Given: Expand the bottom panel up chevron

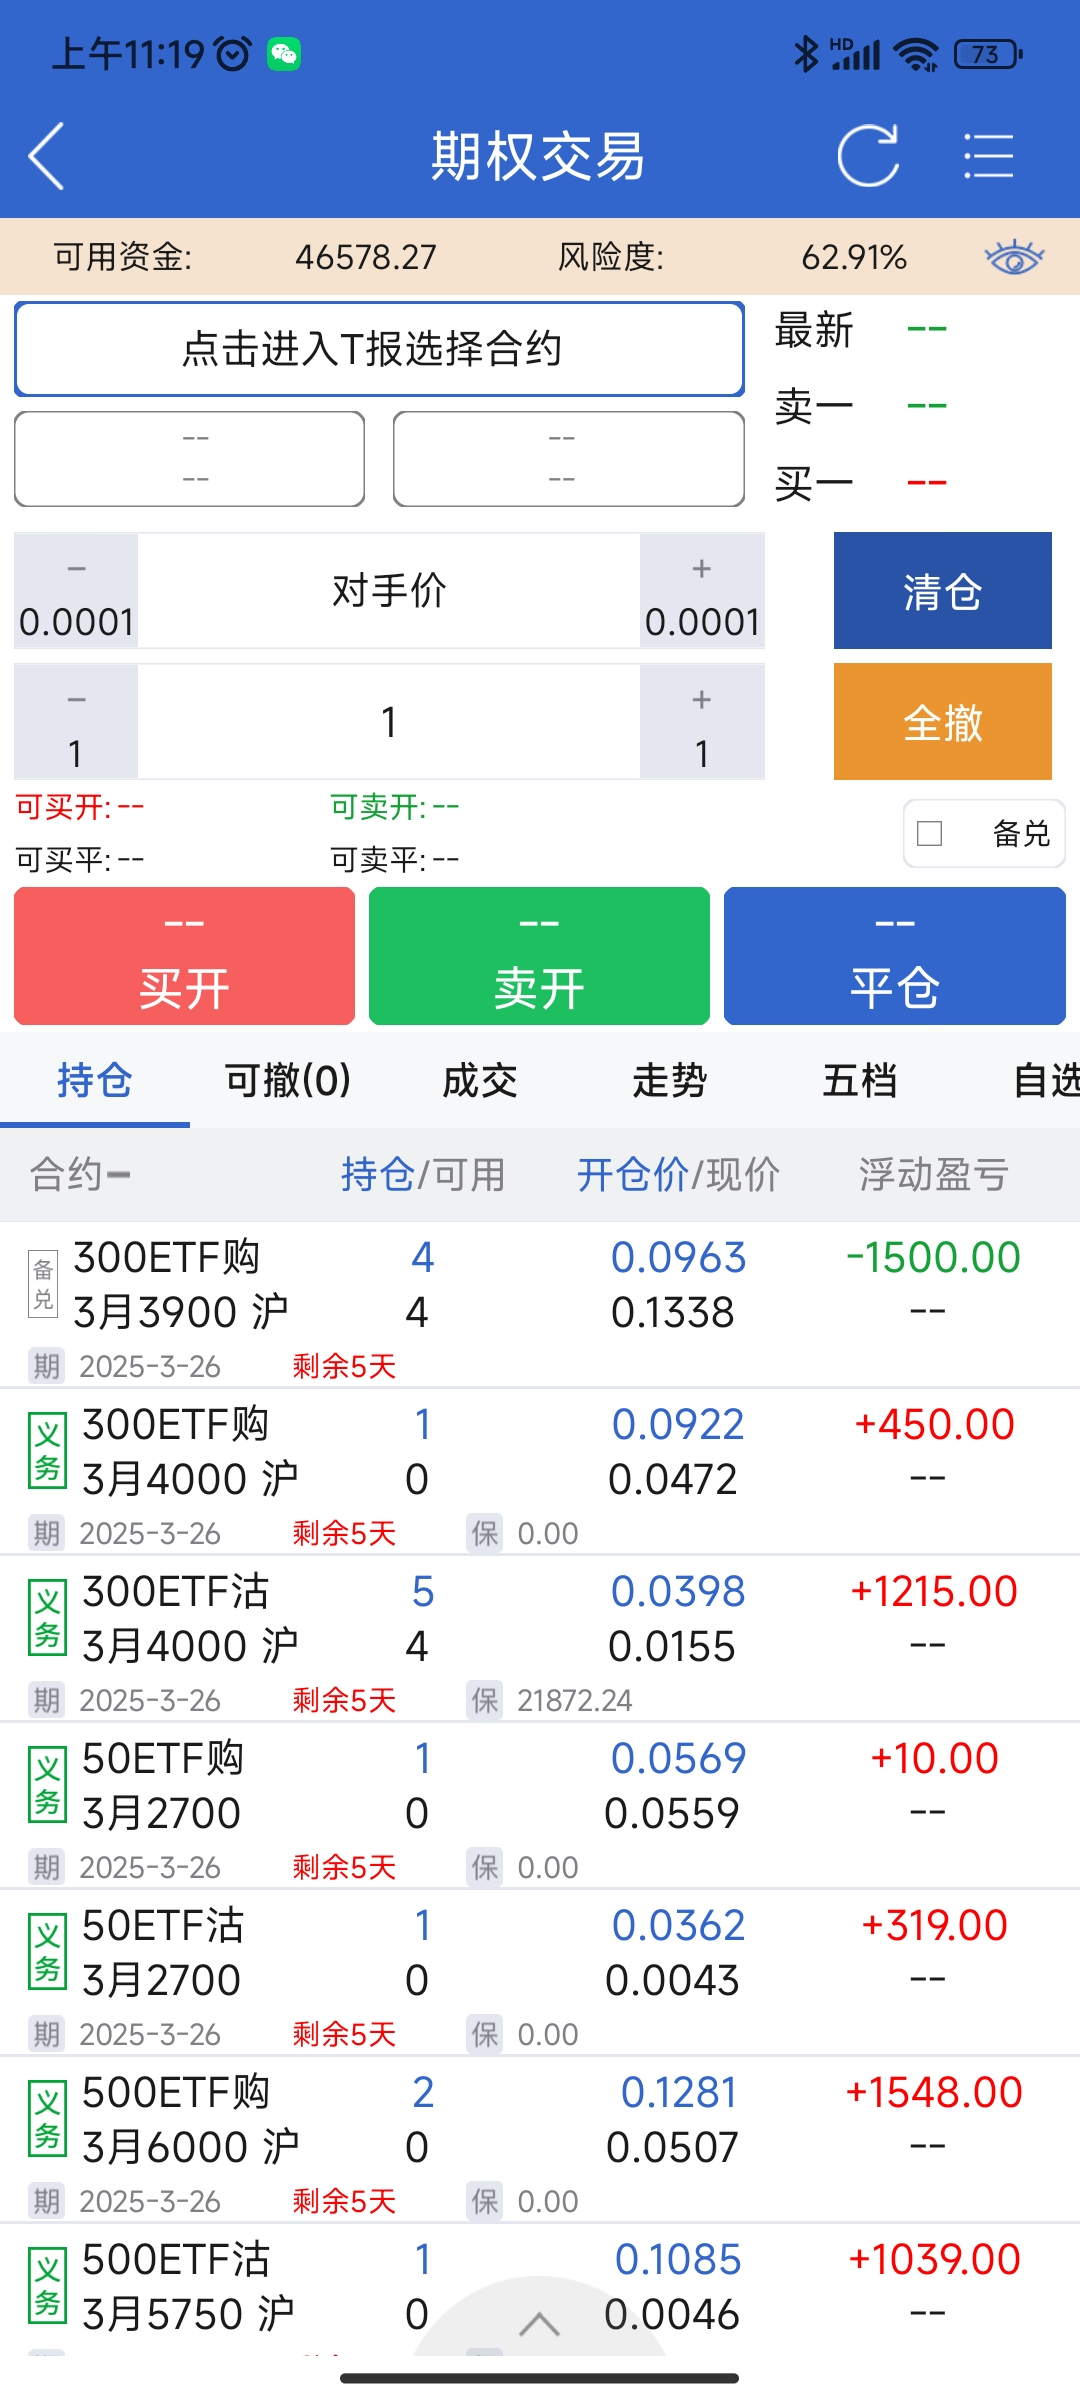Looking at the screenshot, I should [x=539, y=2323].
